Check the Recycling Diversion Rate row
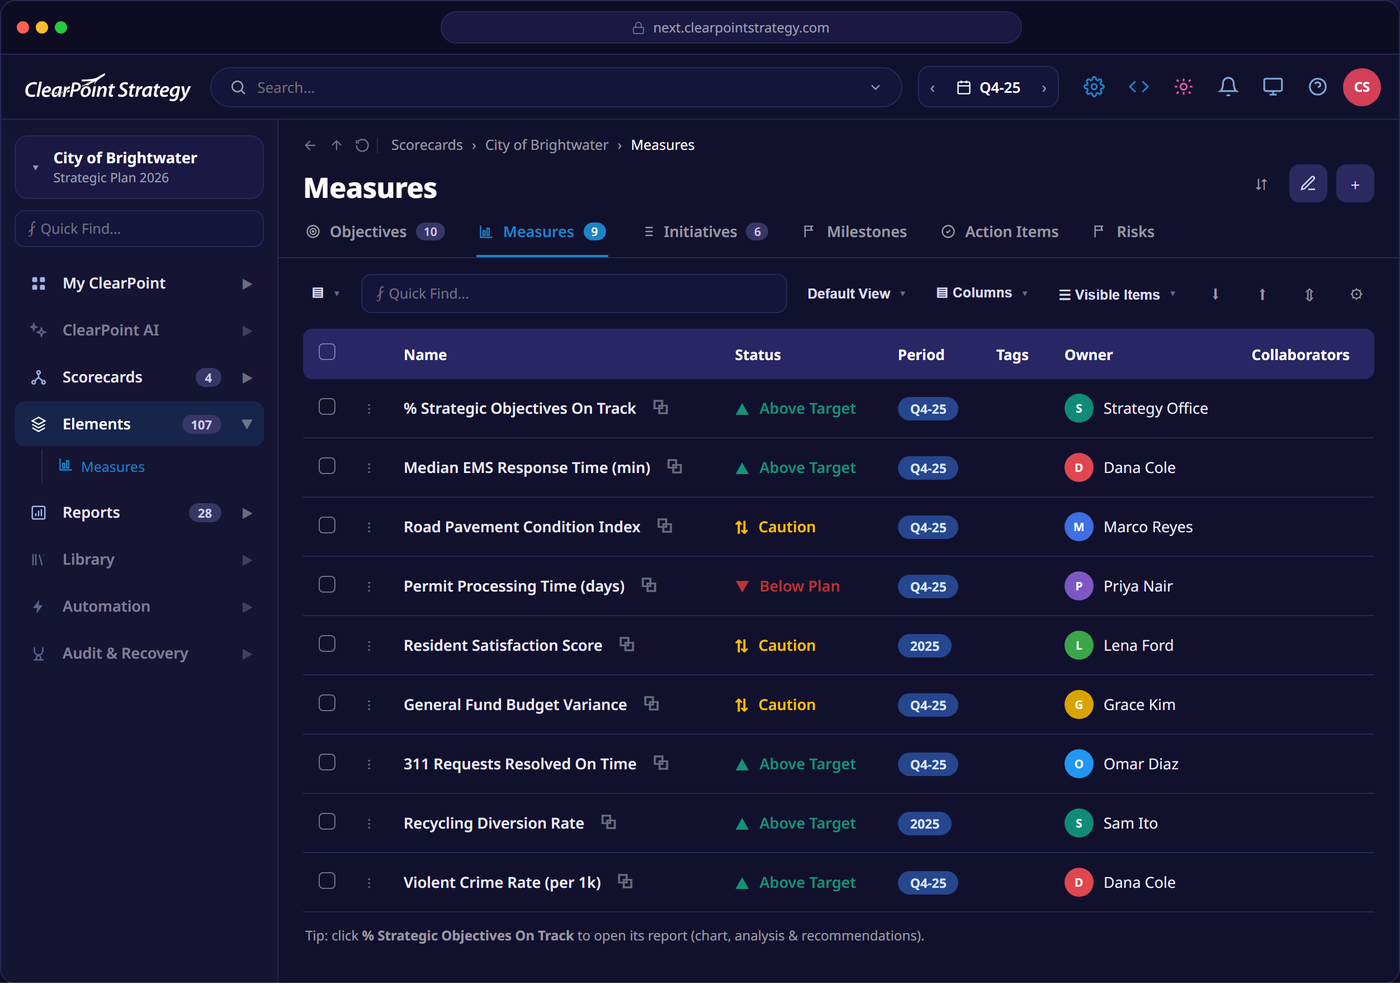 pyautogui.click(x=327, y=821)
